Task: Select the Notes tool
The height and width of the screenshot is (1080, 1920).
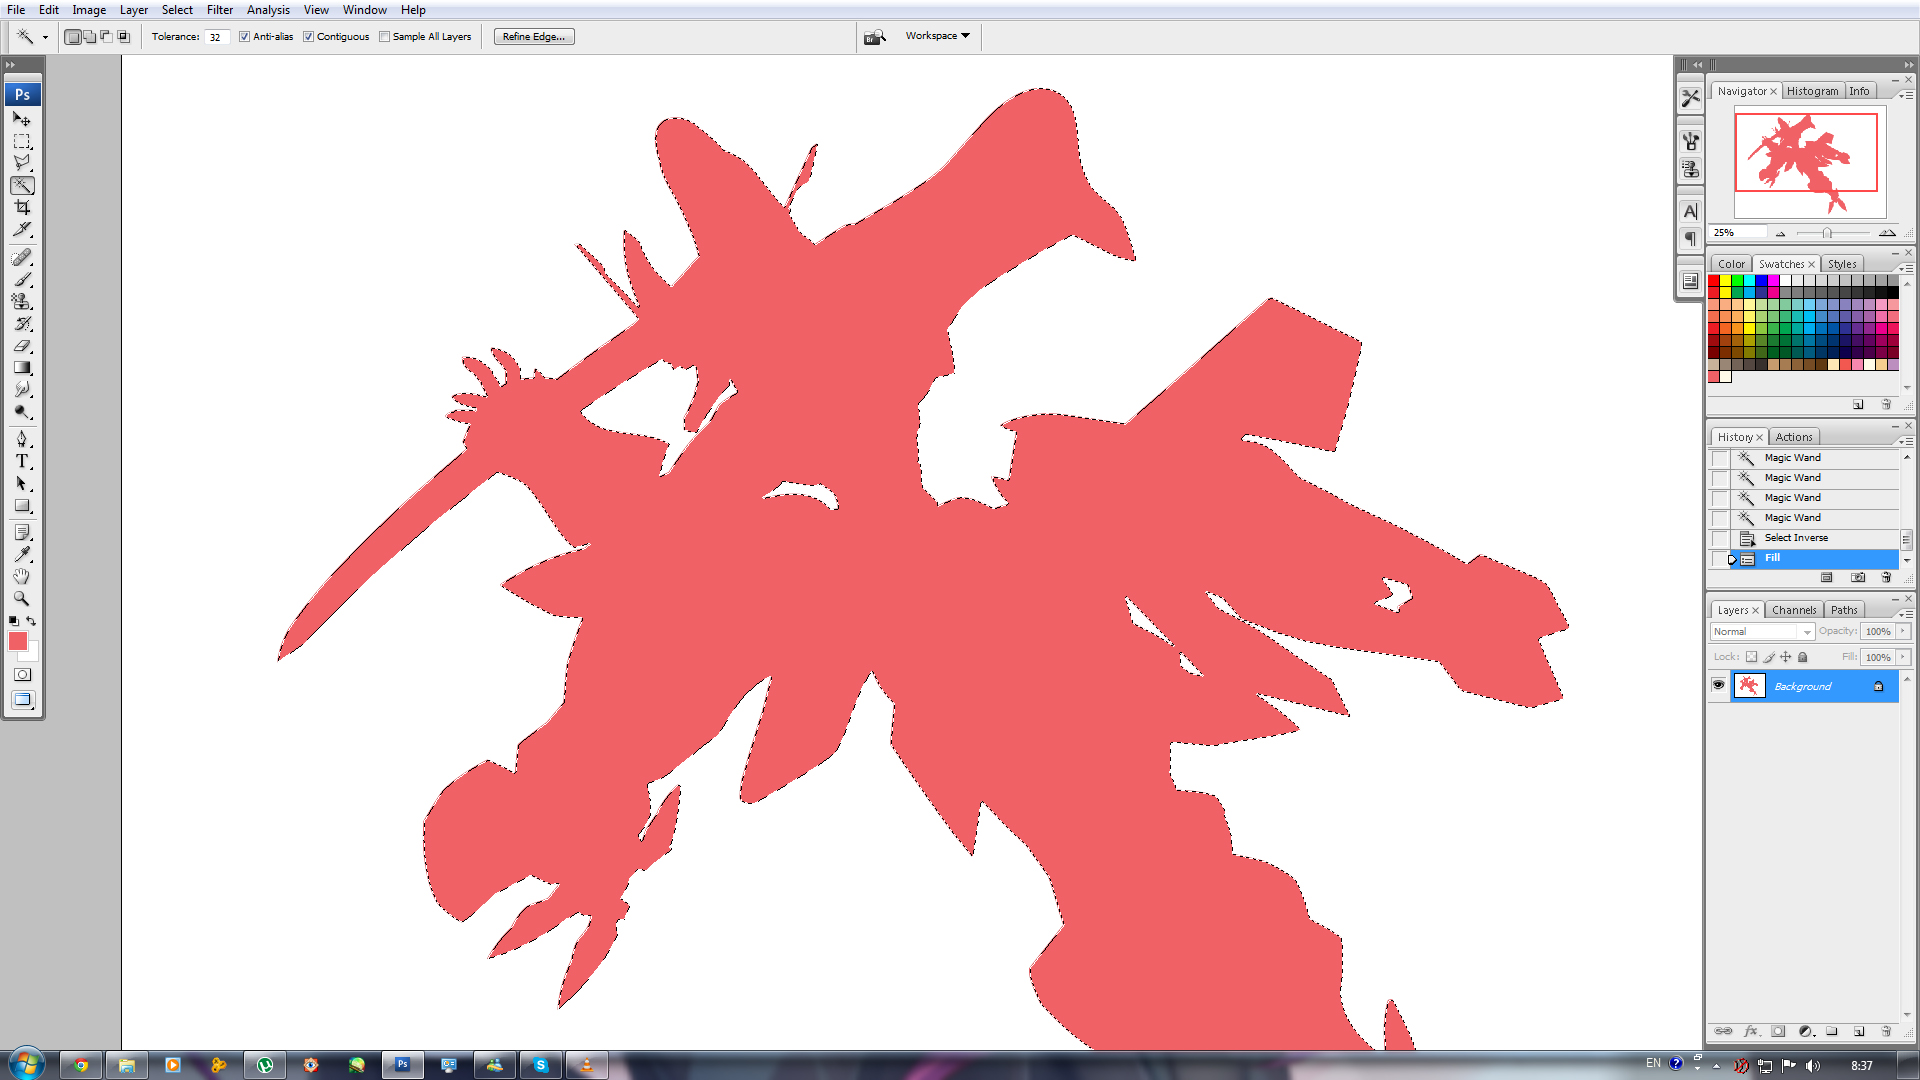Action: coord(22,533)
